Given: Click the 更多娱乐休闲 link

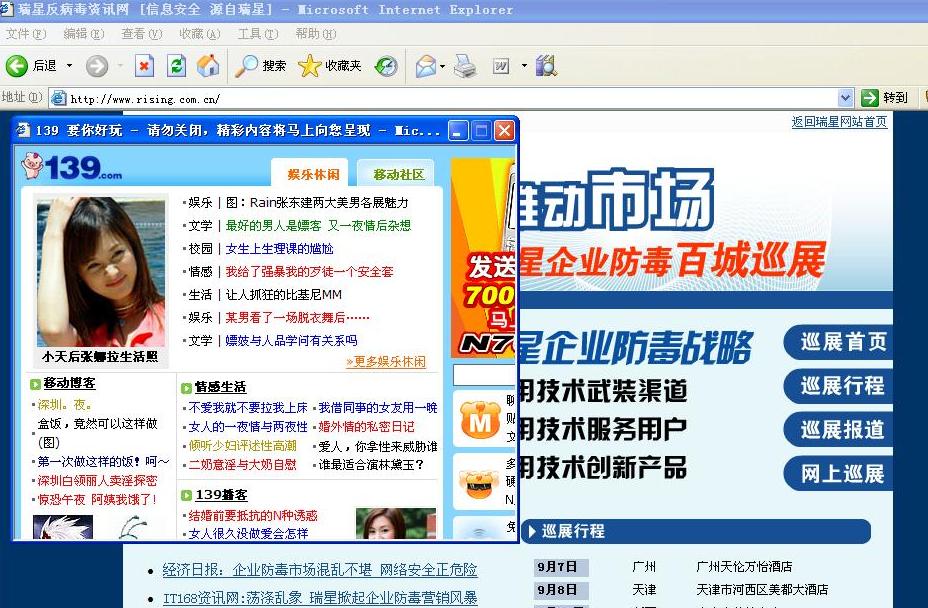Looking at the screenshot, I should [x=386, y=362].
